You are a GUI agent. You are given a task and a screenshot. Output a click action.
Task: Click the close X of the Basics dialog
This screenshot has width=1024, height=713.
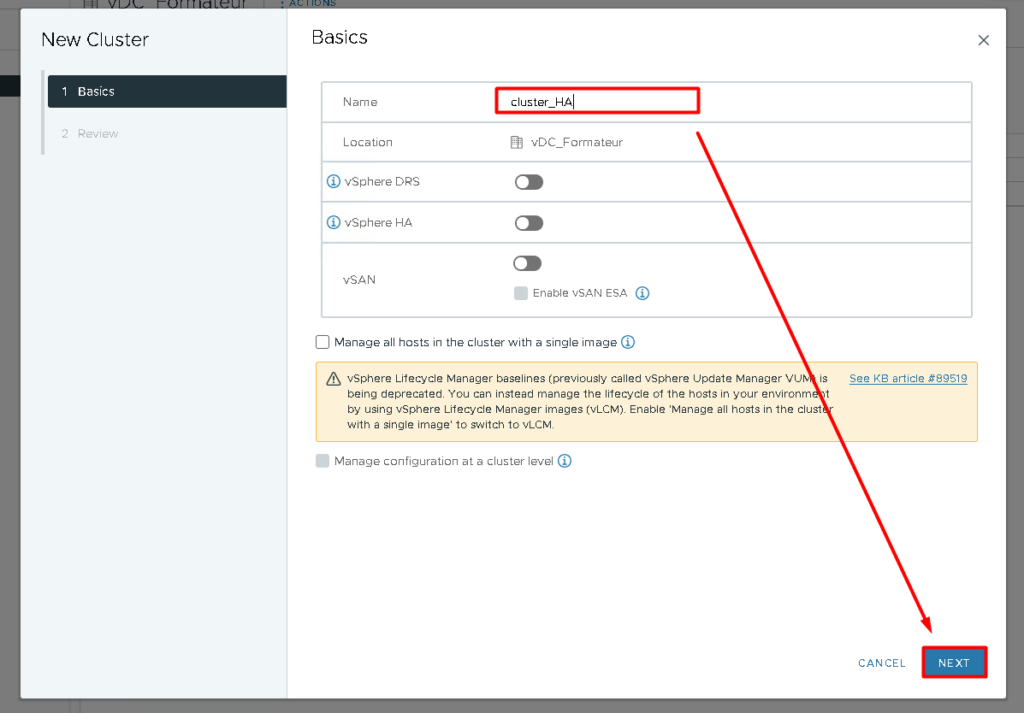(983, 40)
